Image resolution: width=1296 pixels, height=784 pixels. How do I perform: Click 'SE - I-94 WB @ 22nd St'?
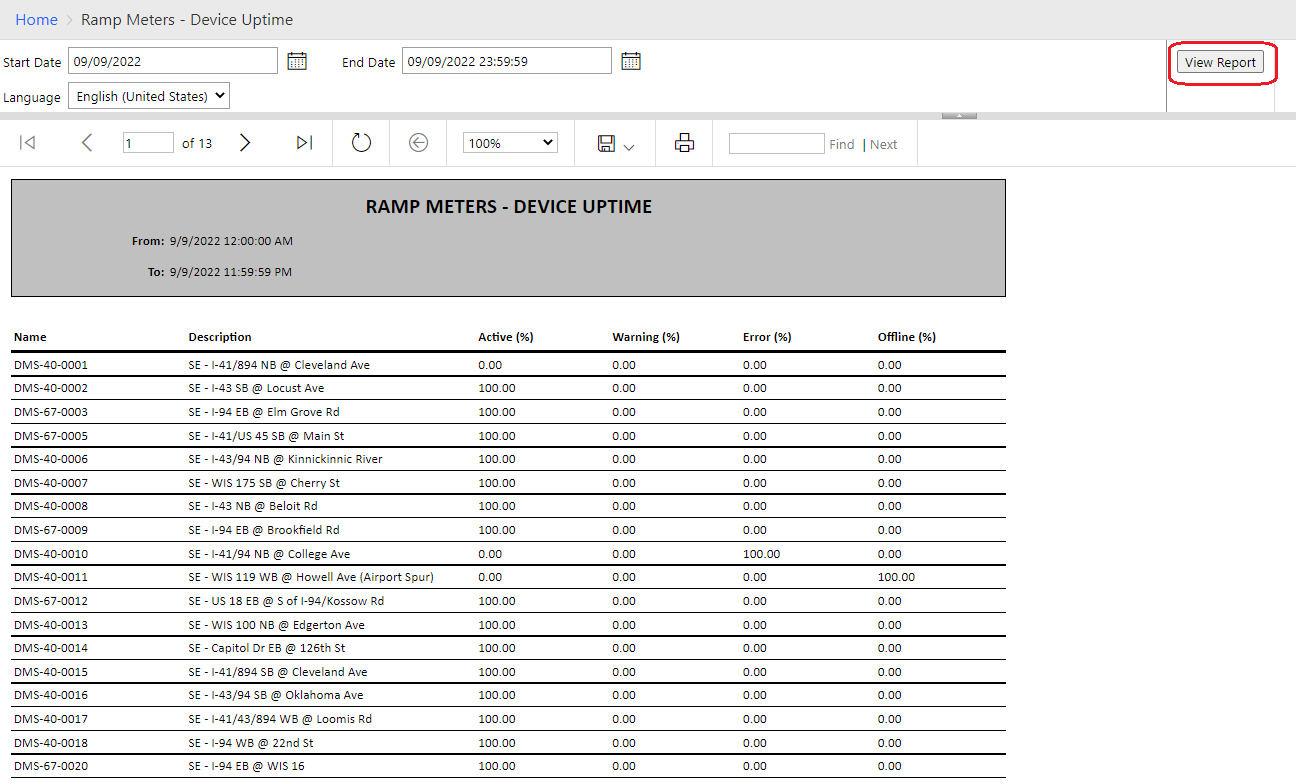click(x=251, y=743)
